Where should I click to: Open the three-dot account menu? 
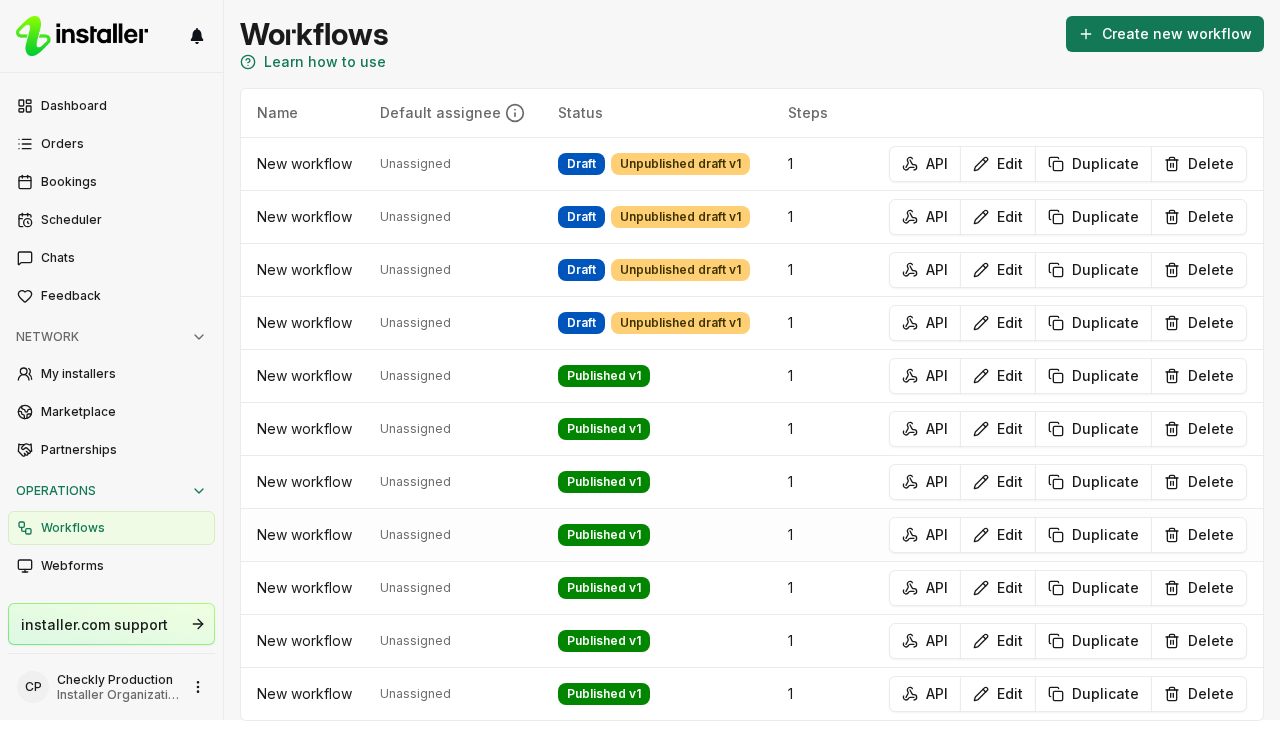pyautogui.click(x=198, y=687)
